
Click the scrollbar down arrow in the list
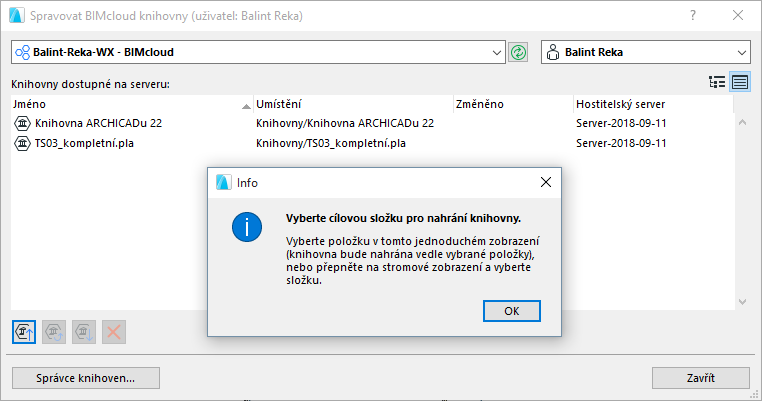point(742,302)
